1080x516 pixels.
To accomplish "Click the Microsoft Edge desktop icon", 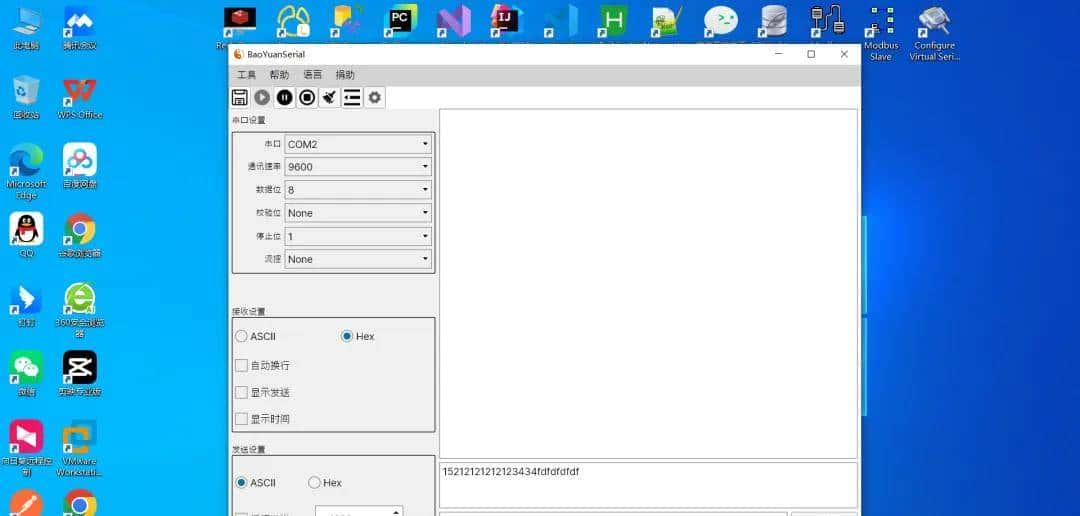I will pos(26,171).
